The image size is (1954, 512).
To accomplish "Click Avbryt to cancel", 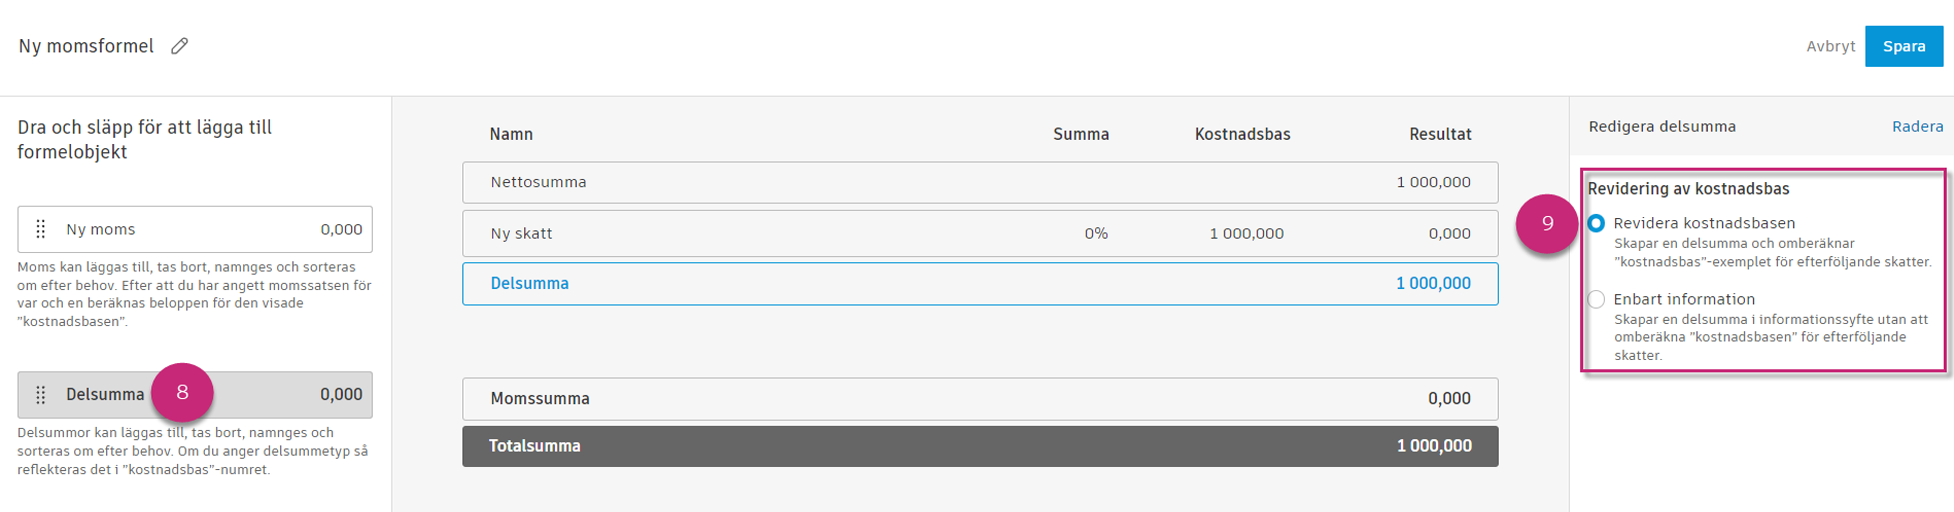I will [1830, 46].
